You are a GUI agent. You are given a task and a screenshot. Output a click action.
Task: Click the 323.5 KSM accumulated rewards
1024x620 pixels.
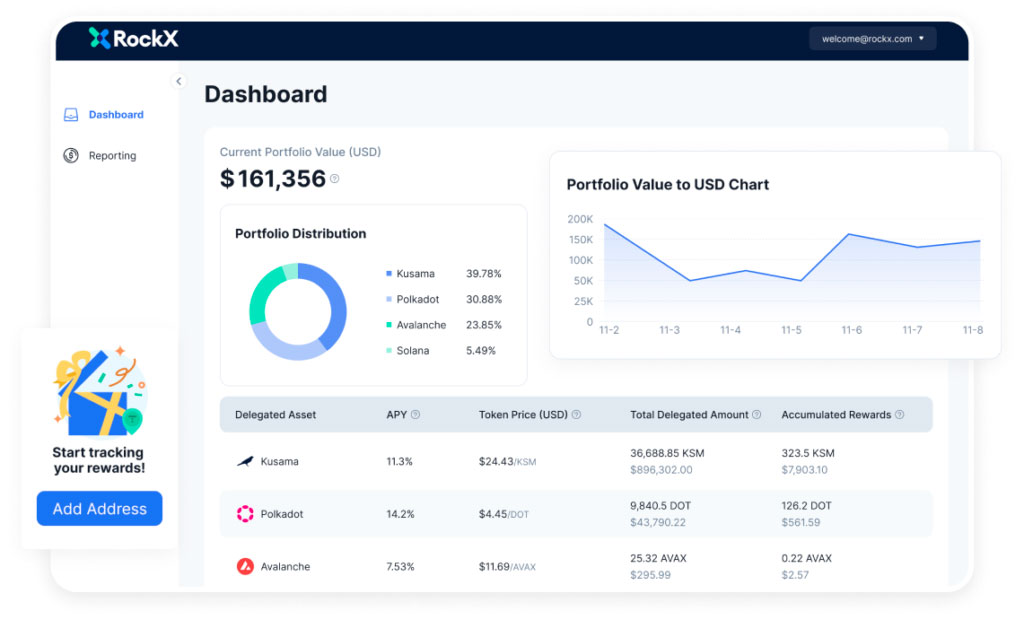[x=808, y=453]
